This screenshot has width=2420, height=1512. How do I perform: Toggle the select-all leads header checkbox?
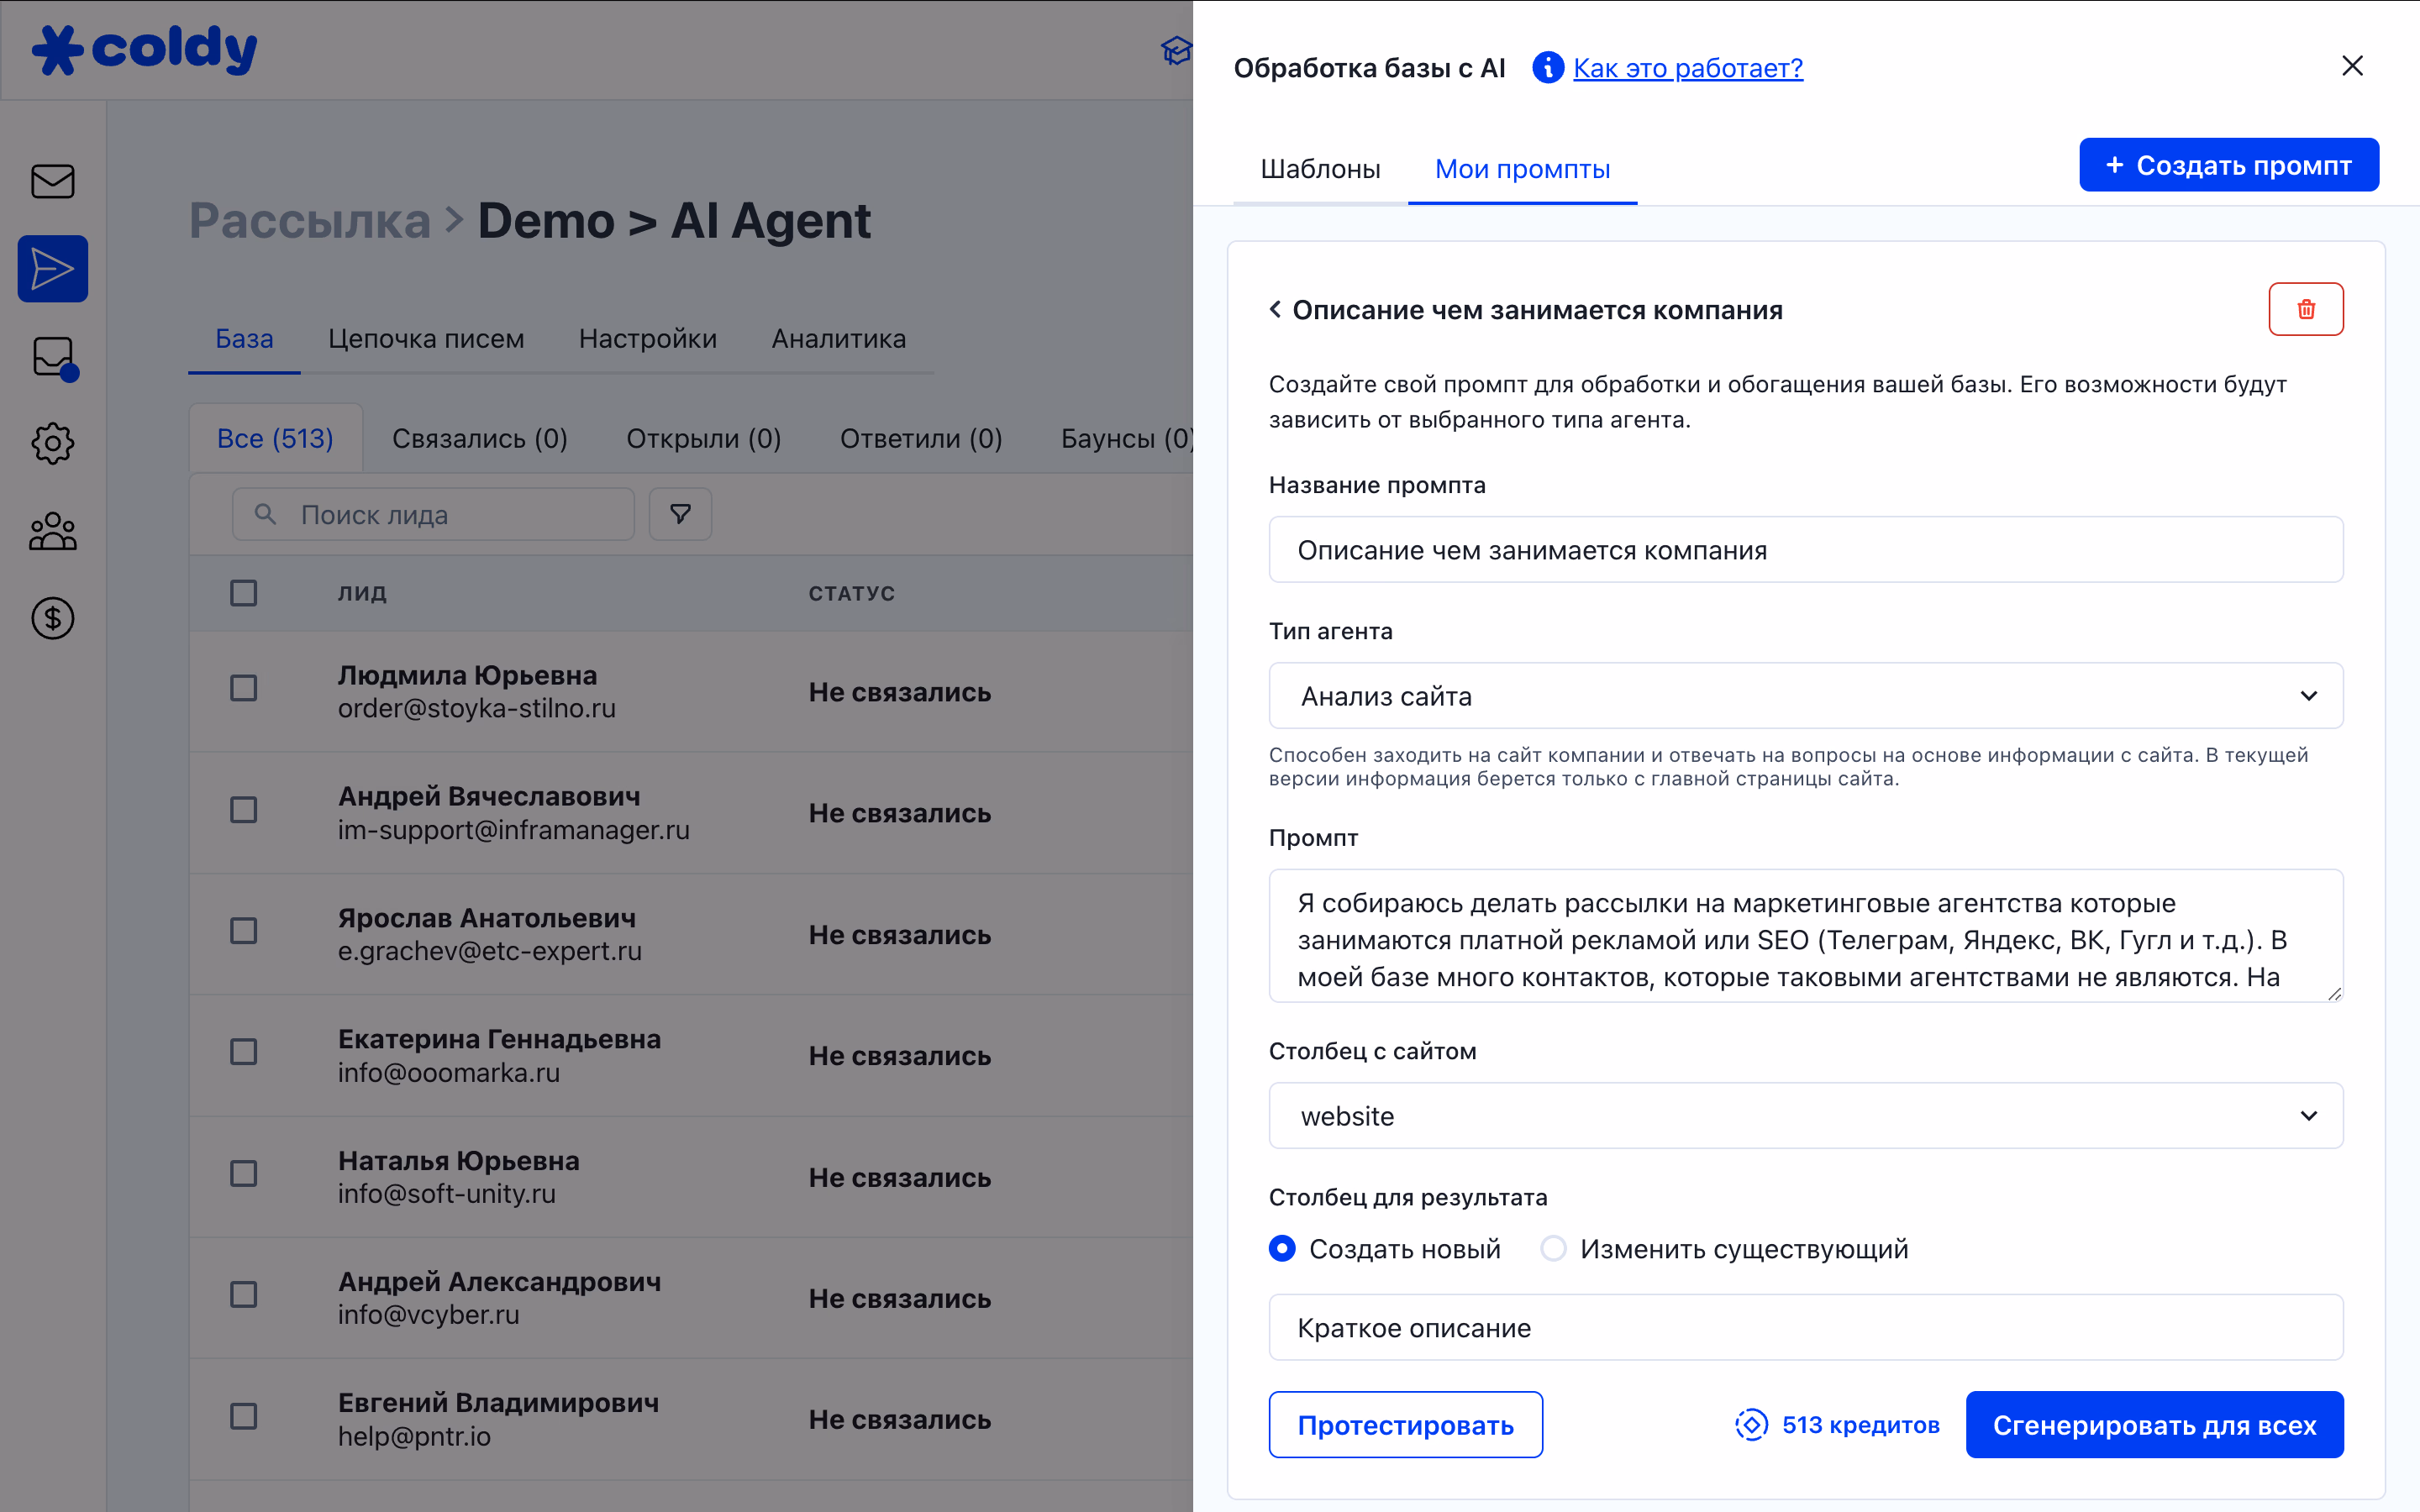(x=243, y=593)
